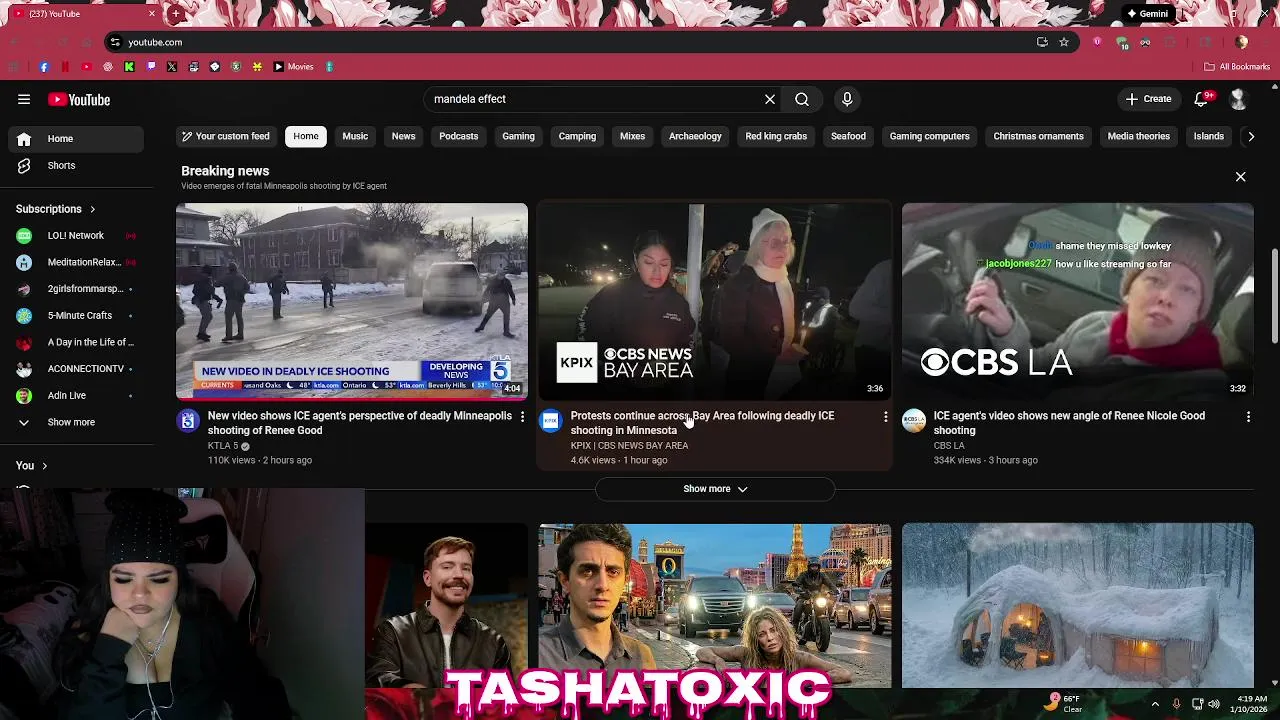Open Home in the left sidebar
The height and width of the screenshot is (720, 1280).
(76, 139)
